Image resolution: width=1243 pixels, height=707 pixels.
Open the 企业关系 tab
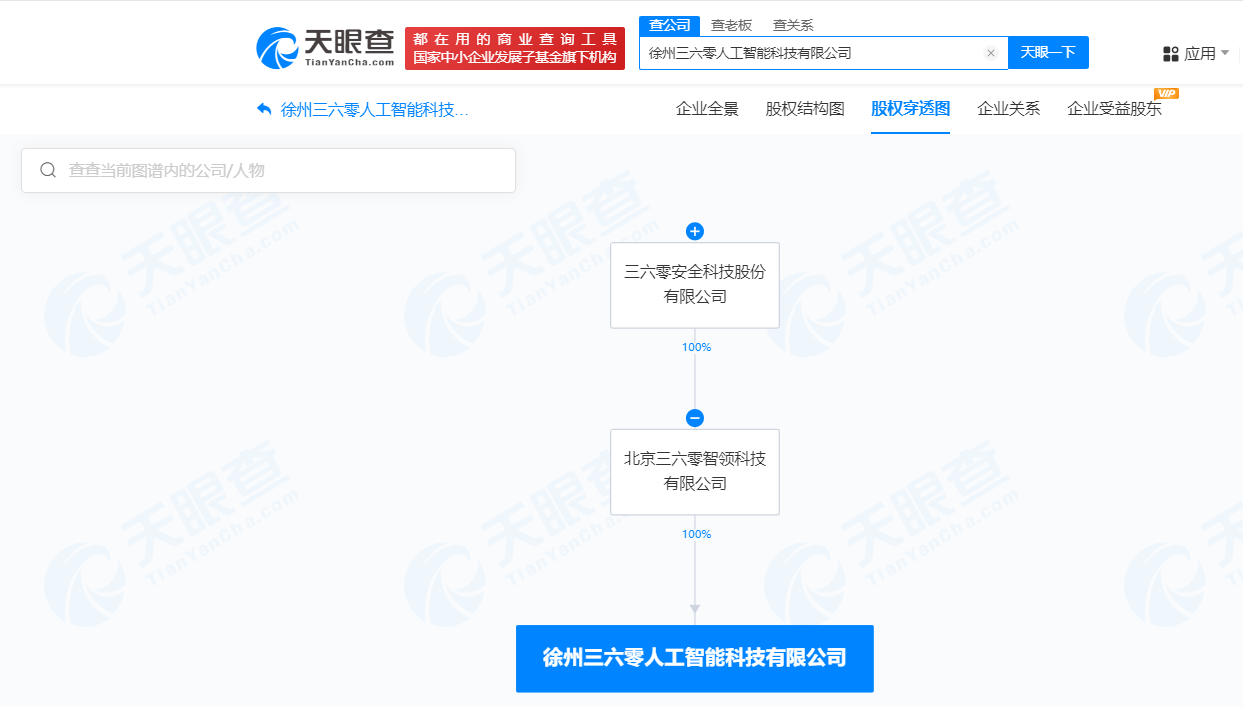[1008, 109]
